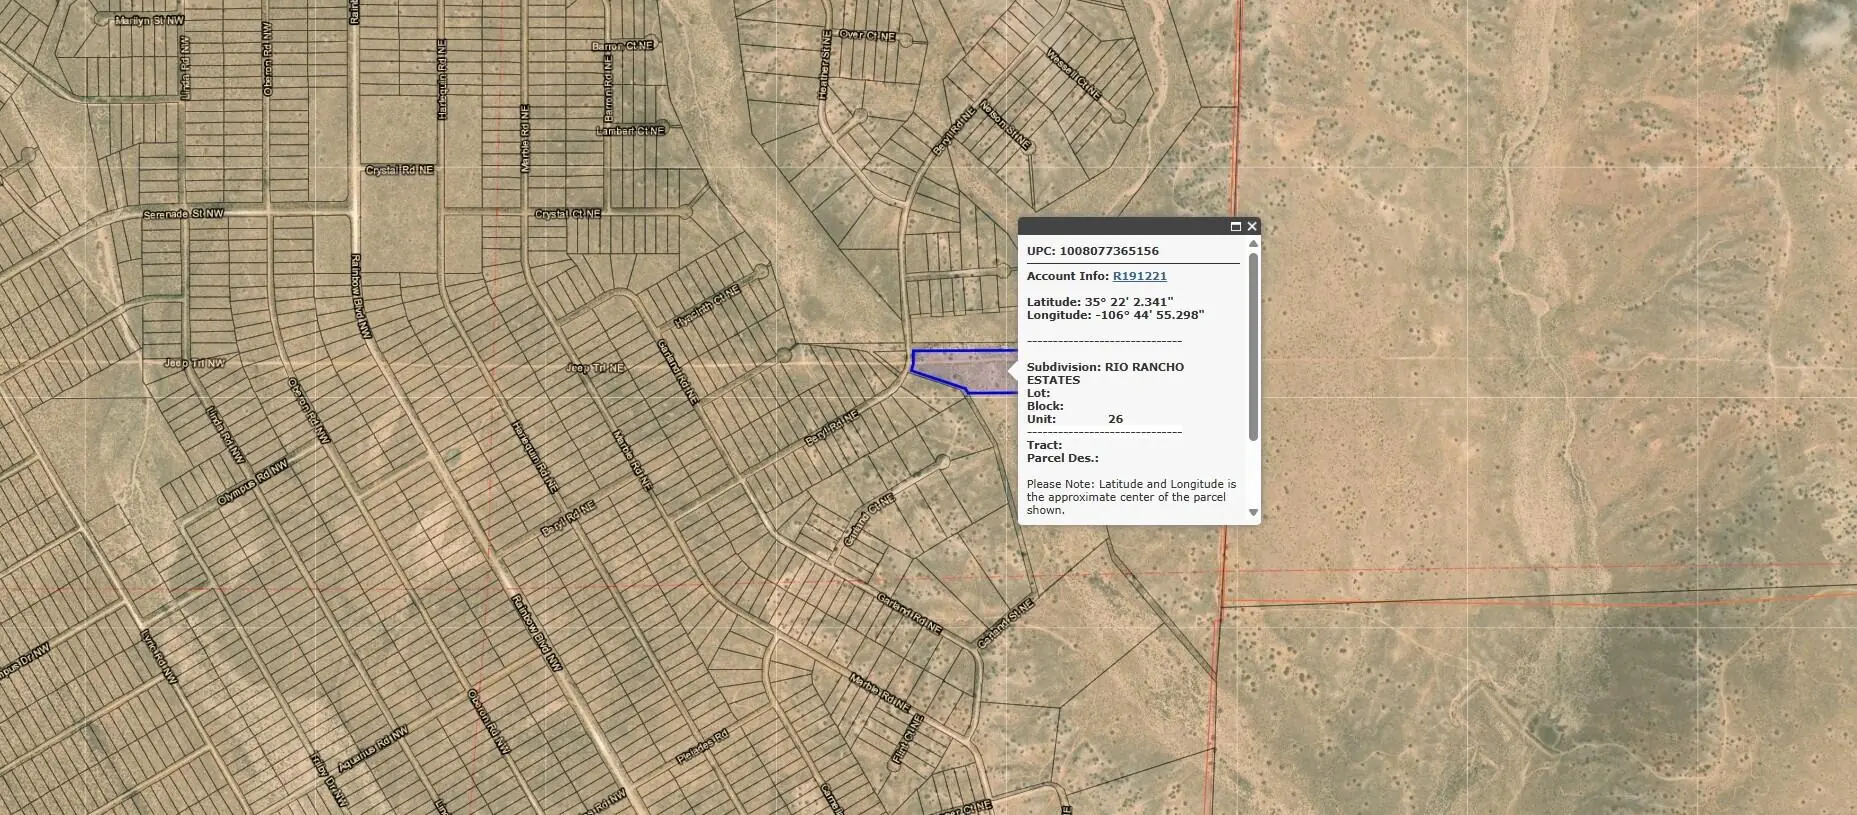The width and height of the screenshot is (1857, 815).
Task: Click the Jeep Trl NE street label
Action: (595, 368)
